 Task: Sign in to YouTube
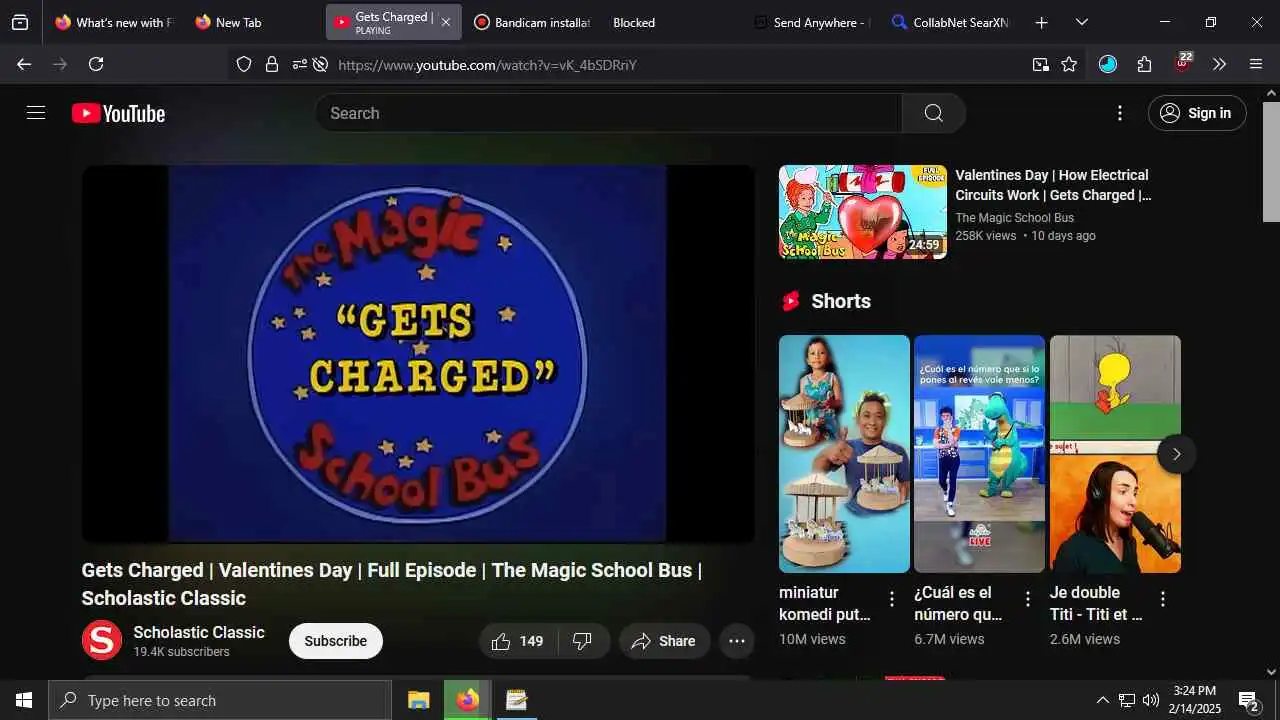1197,113
